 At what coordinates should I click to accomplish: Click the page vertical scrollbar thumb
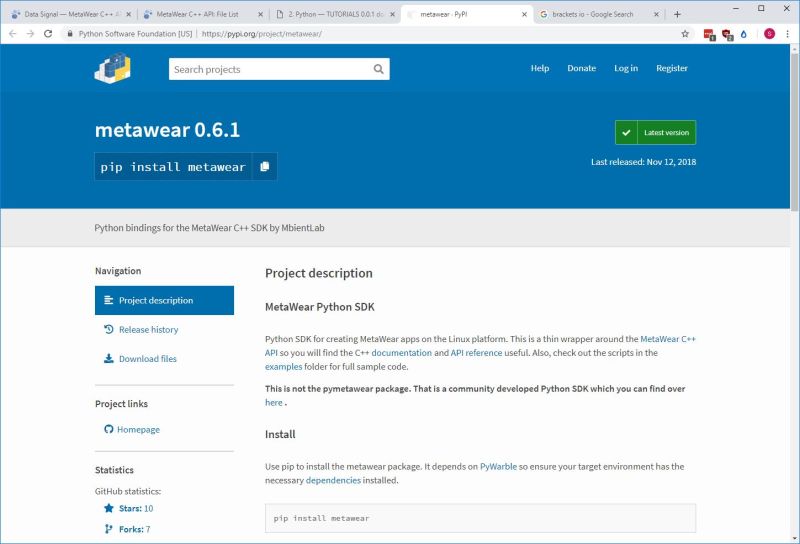[x=794, y=133]
